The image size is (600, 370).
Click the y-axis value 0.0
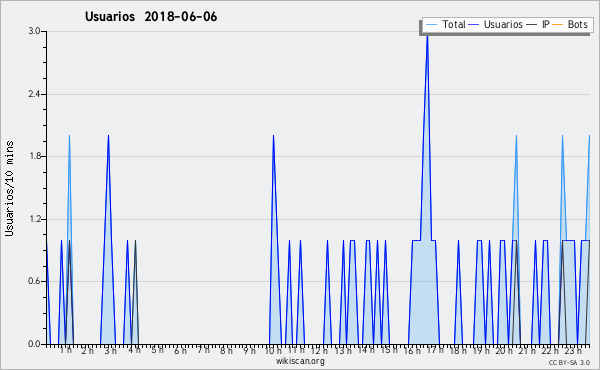point(34,344)
